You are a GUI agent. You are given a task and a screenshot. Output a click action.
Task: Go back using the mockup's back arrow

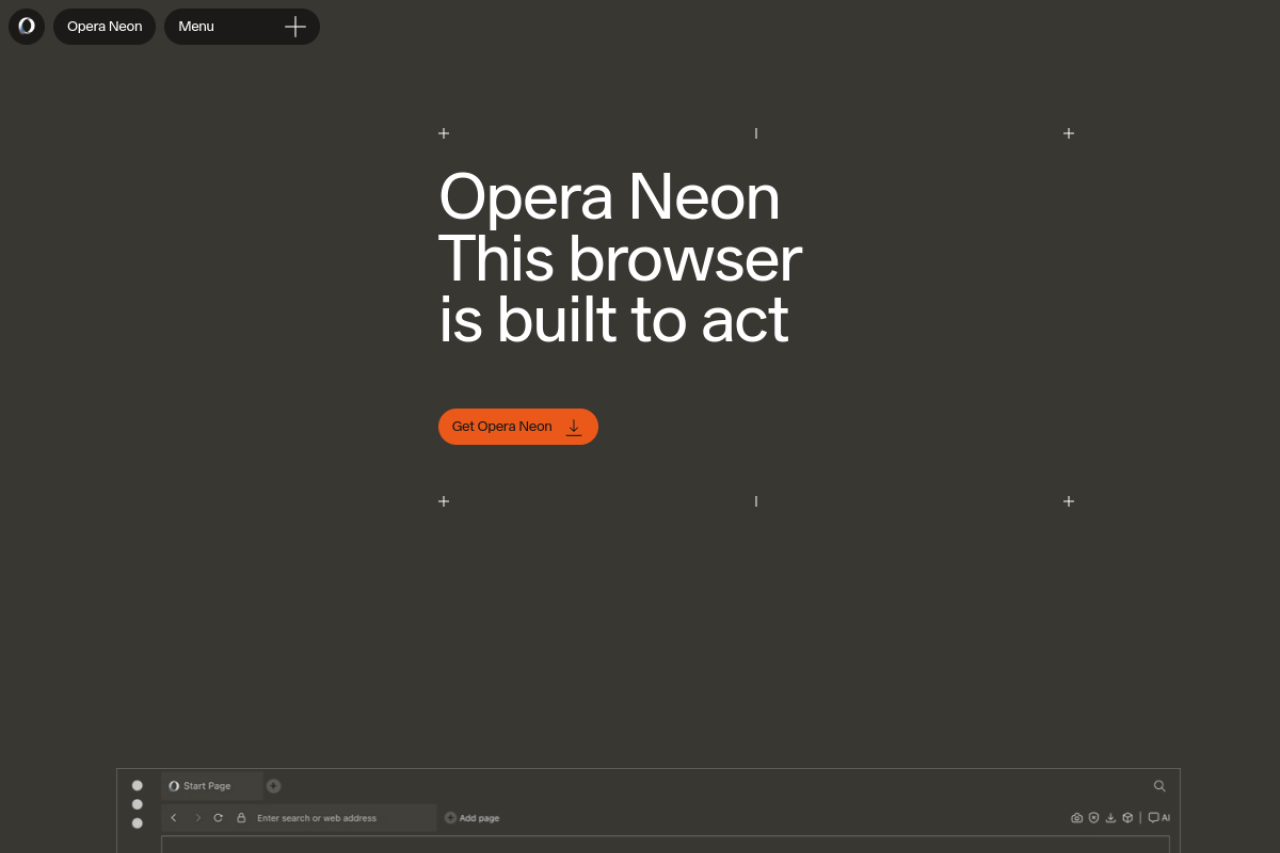tap(173, 818)
